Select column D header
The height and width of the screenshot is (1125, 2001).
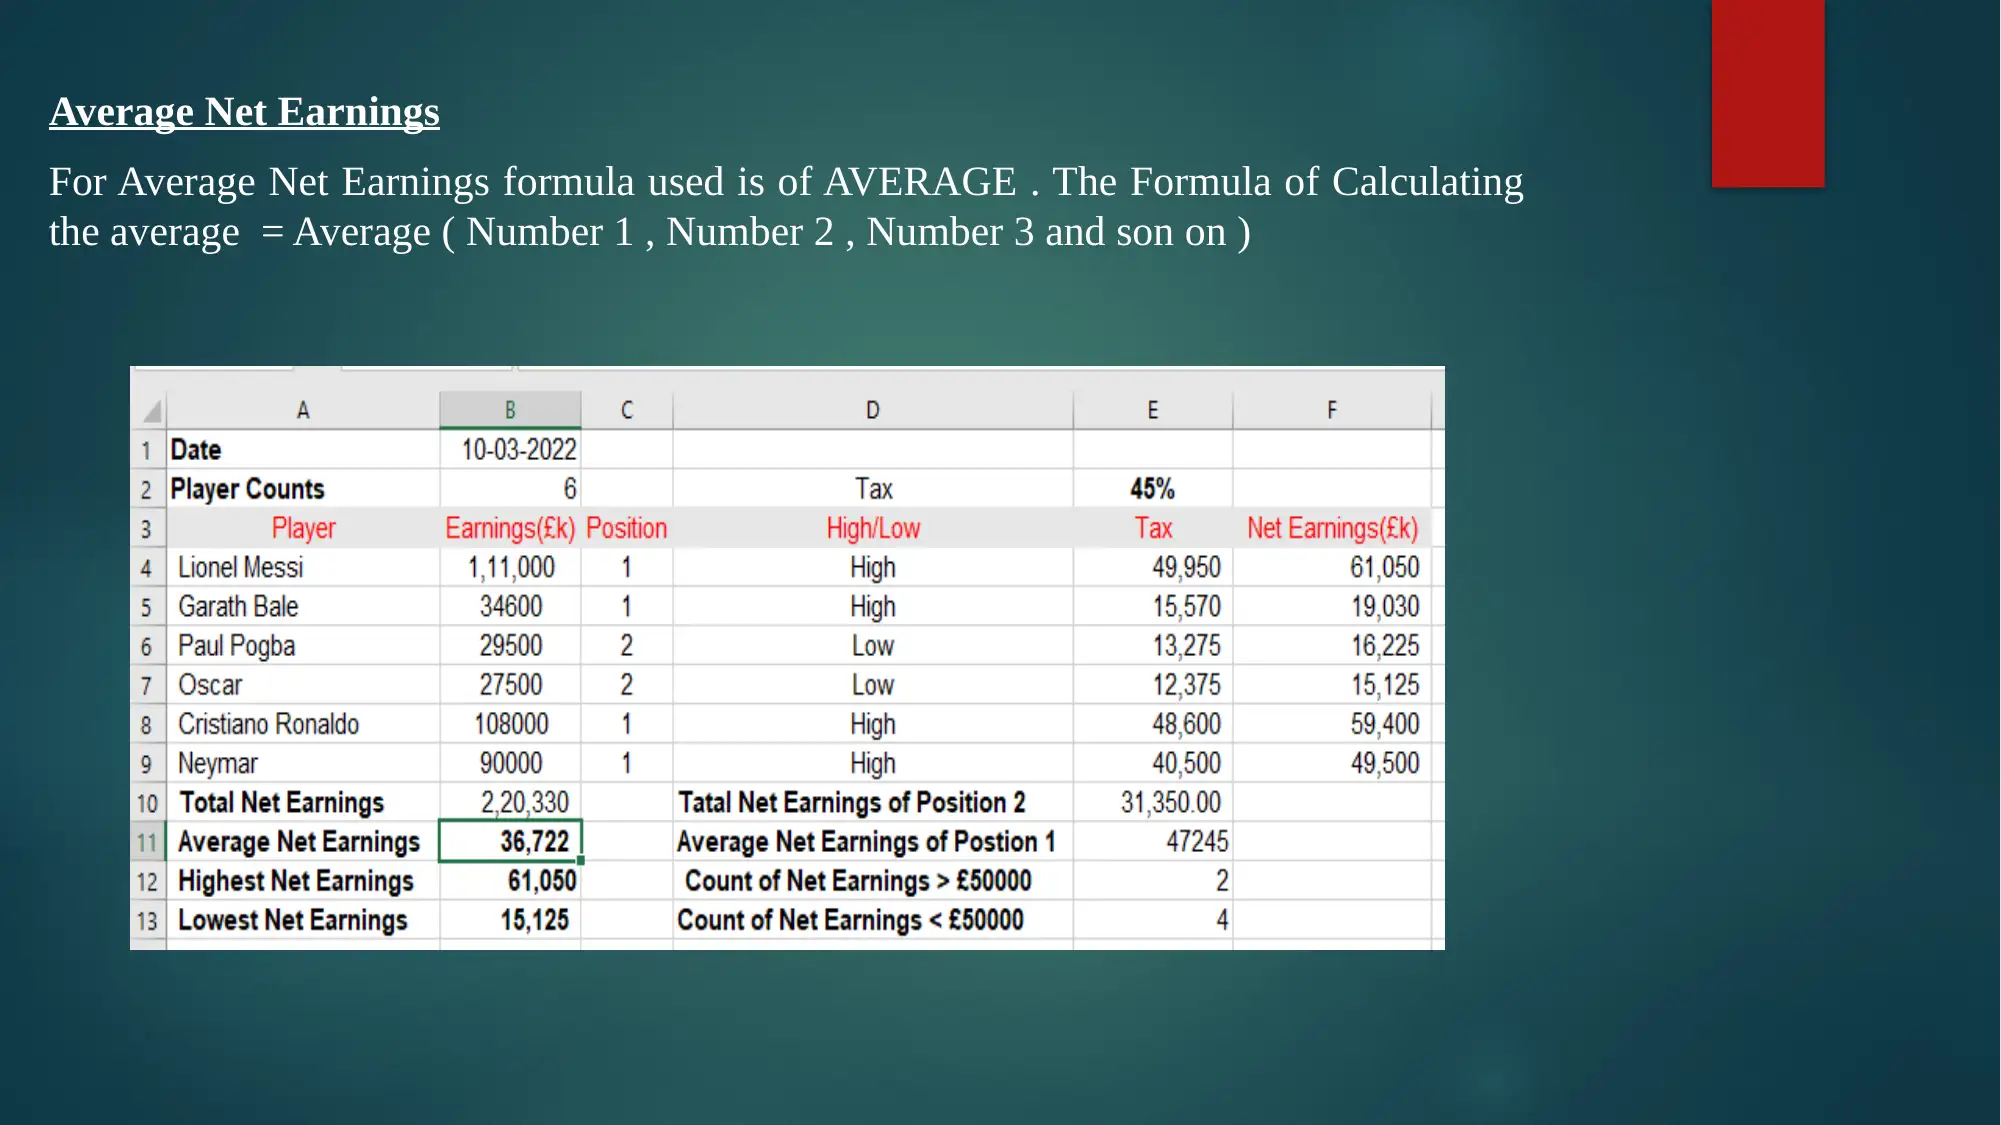click(873, 410)
